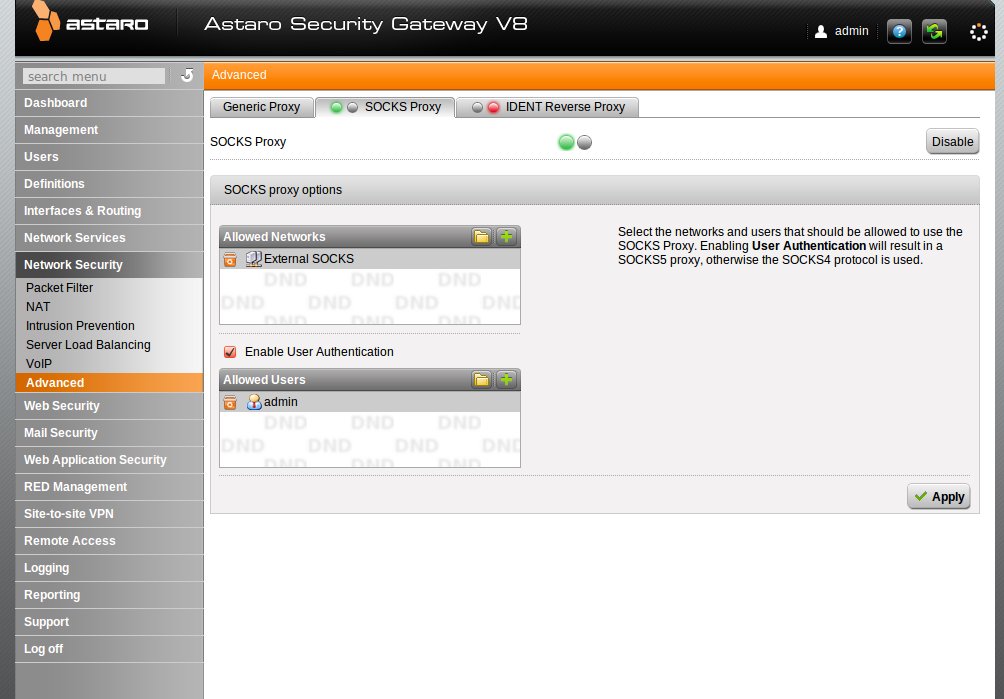The width and height of the screenshot is (1004, 699).
Task: Expand the Web Security menu
Action: coord(109,406)
